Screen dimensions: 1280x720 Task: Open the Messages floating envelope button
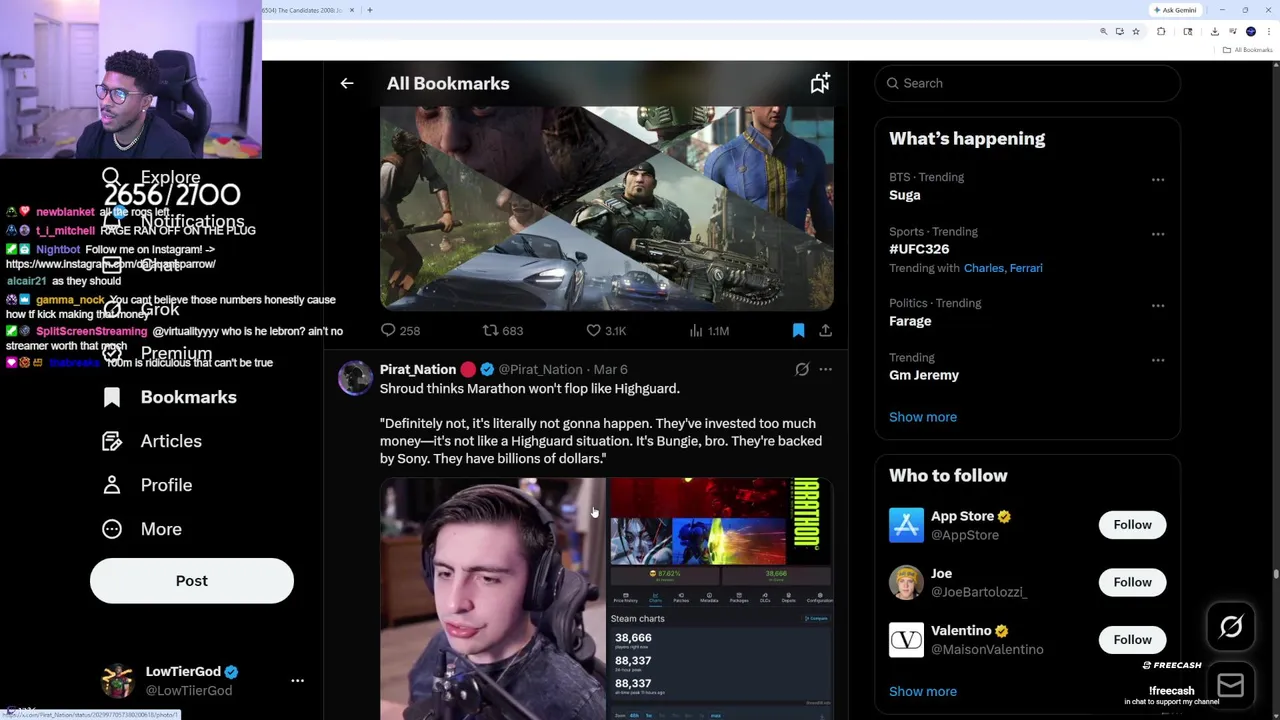(1231, 685)
